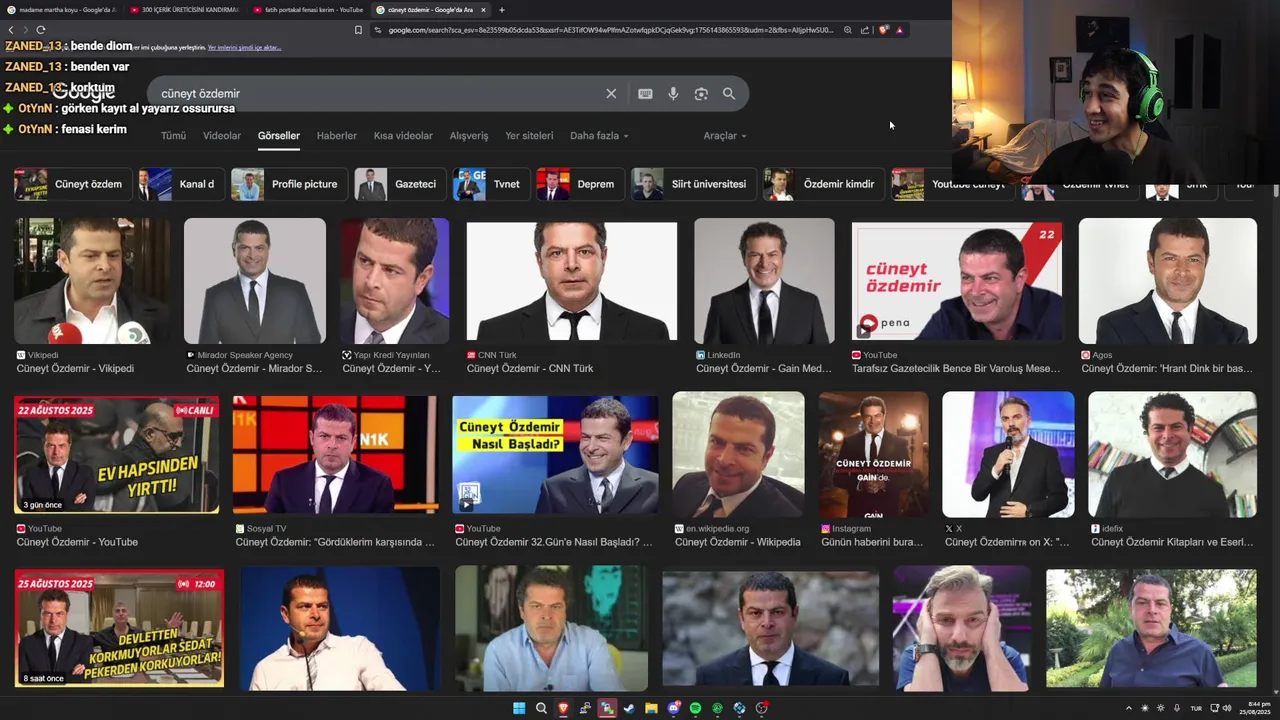This screenshot has height=720, width=1280.
Task: Open the on-screen keyboard icon in search bar
Action: tap(645, 93)
